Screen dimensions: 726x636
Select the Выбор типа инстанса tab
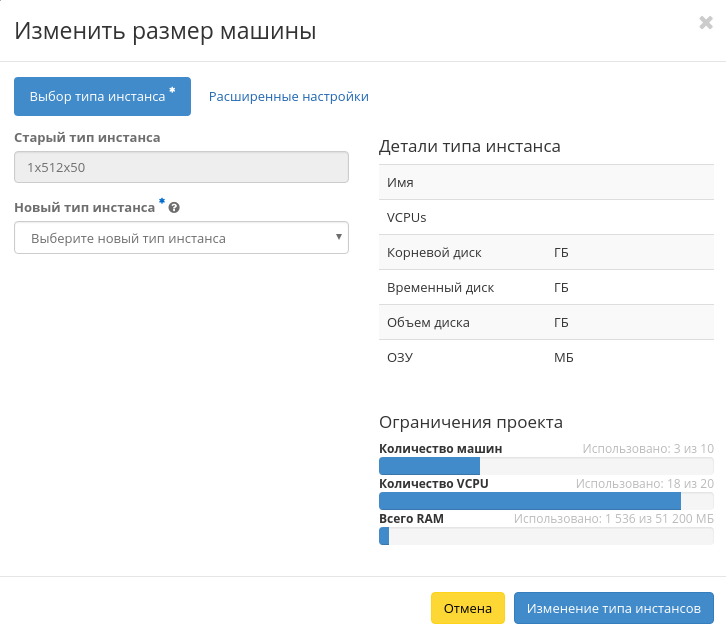[x=102, y=97]
